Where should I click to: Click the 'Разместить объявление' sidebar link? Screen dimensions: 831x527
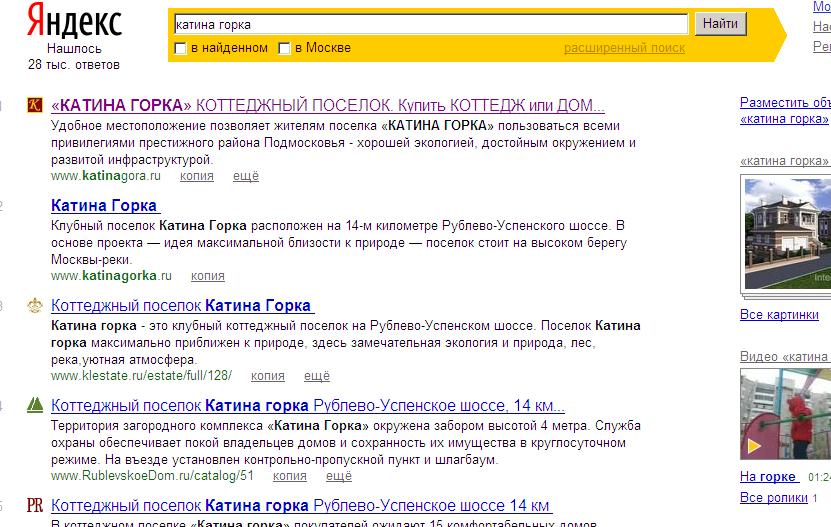[785, 102]
